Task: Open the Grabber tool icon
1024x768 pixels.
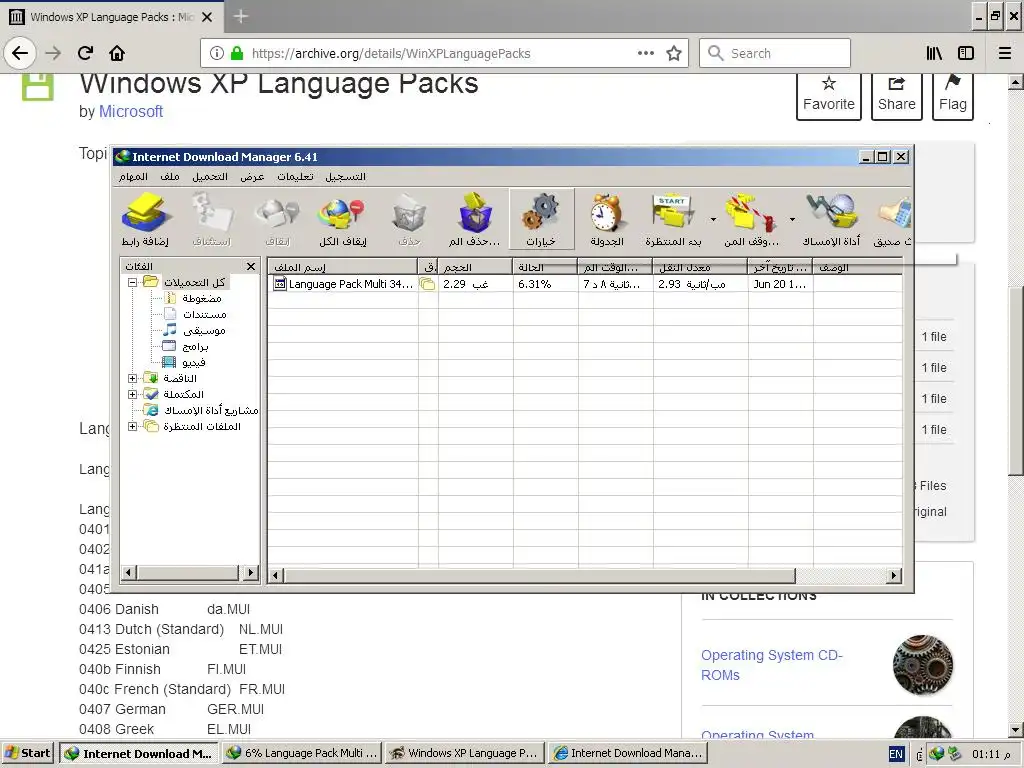Action: tap(831, 220)
